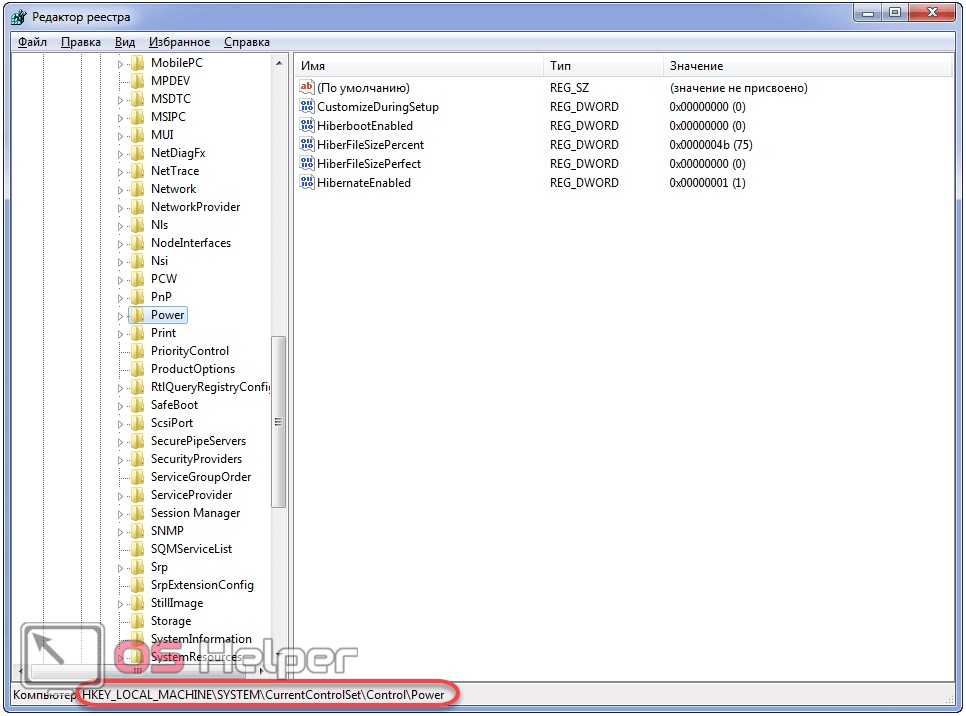This screenshot has width=966, height=716.
Task: Select the SystemInformation key
Action: 201,639
